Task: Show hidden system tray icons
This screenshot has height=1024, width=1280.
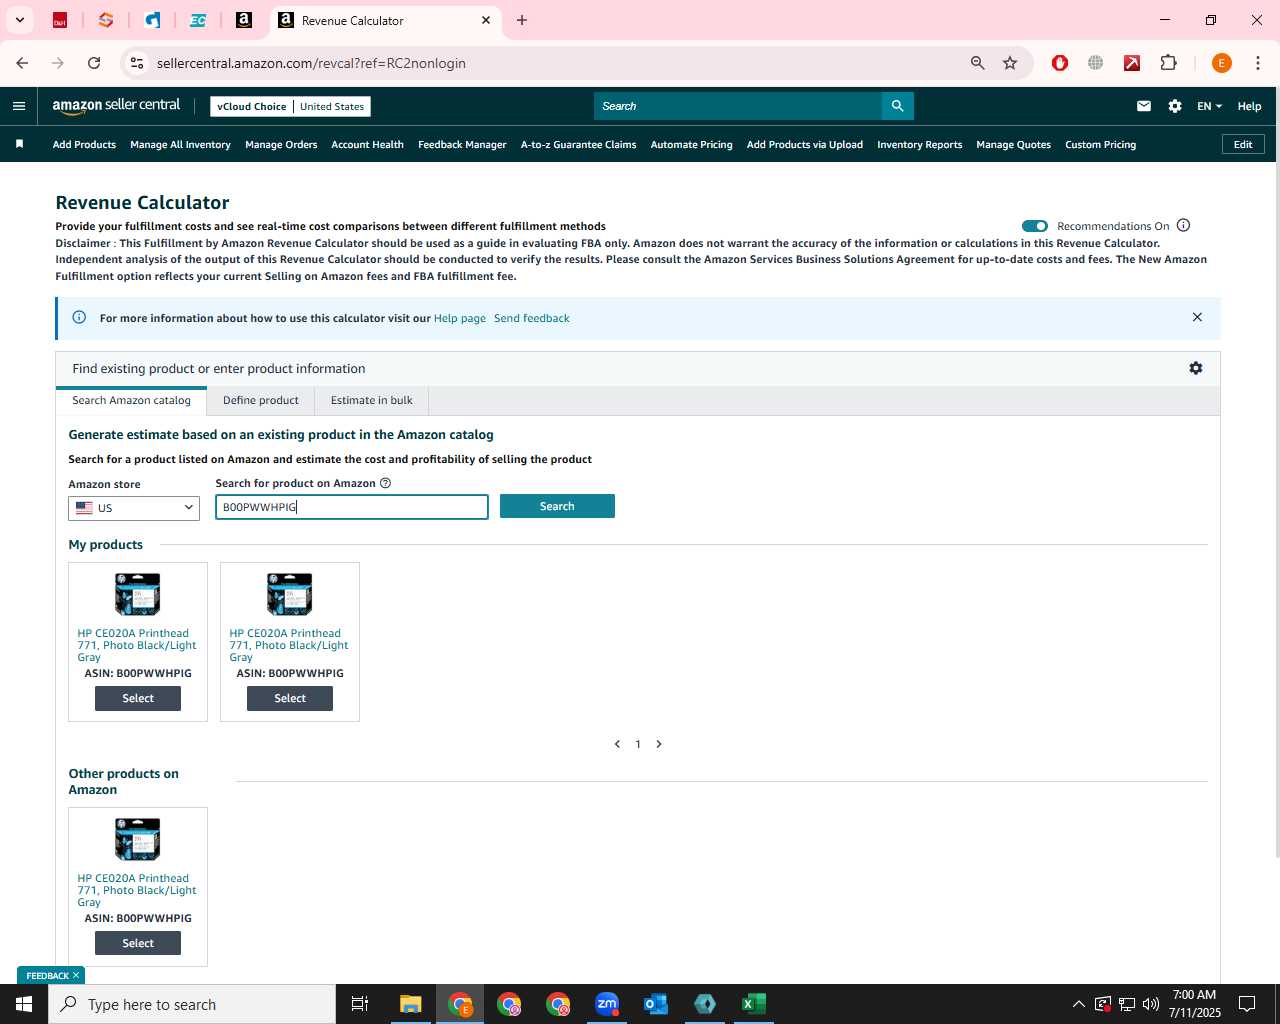Action: [x=1078, y=1004]
